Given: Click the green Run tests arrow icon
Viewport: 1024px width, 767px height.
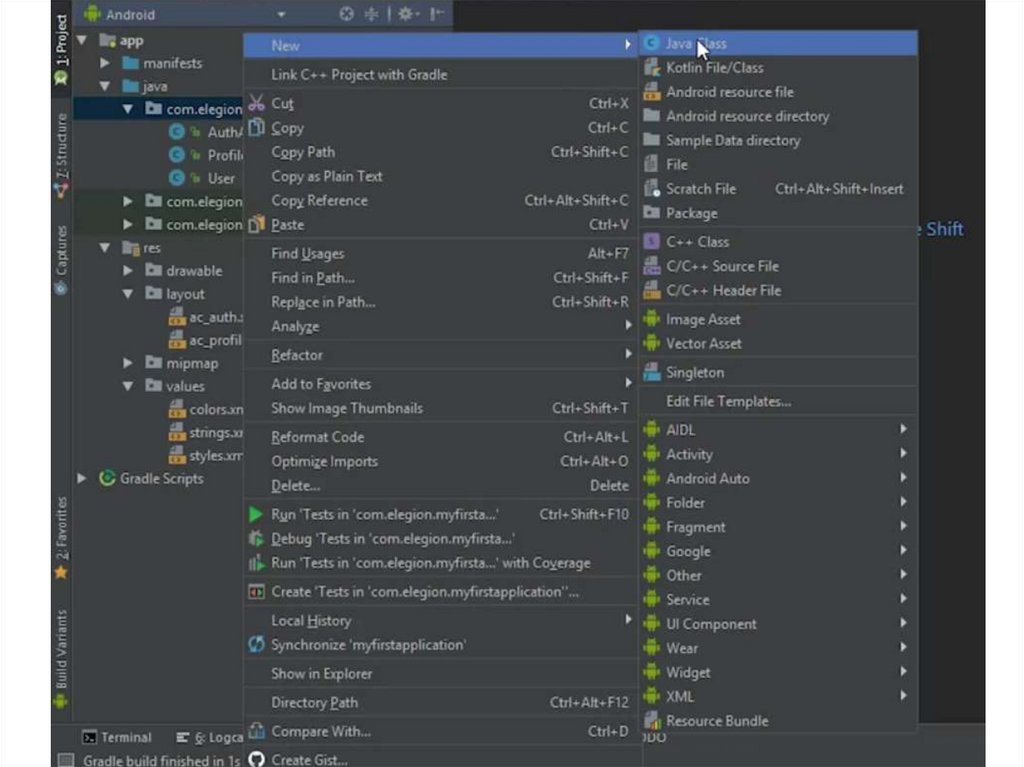Looking at the screenshot, I should (x=256, y=515).
